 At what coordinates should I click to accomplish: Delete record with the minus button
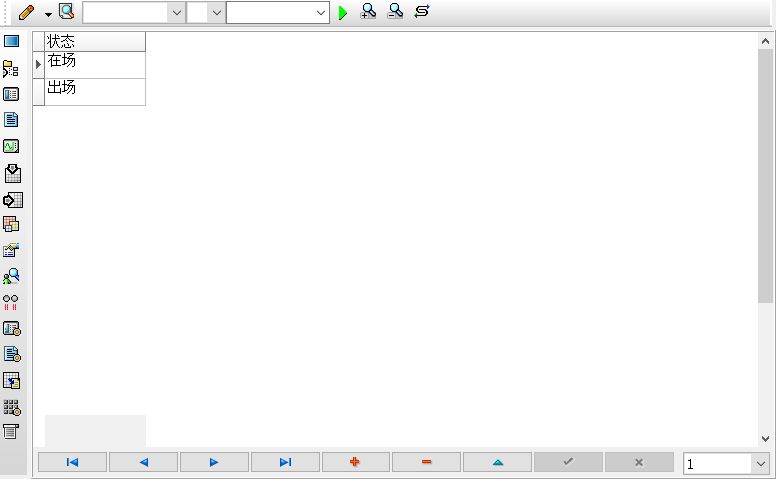click(427, 462)
